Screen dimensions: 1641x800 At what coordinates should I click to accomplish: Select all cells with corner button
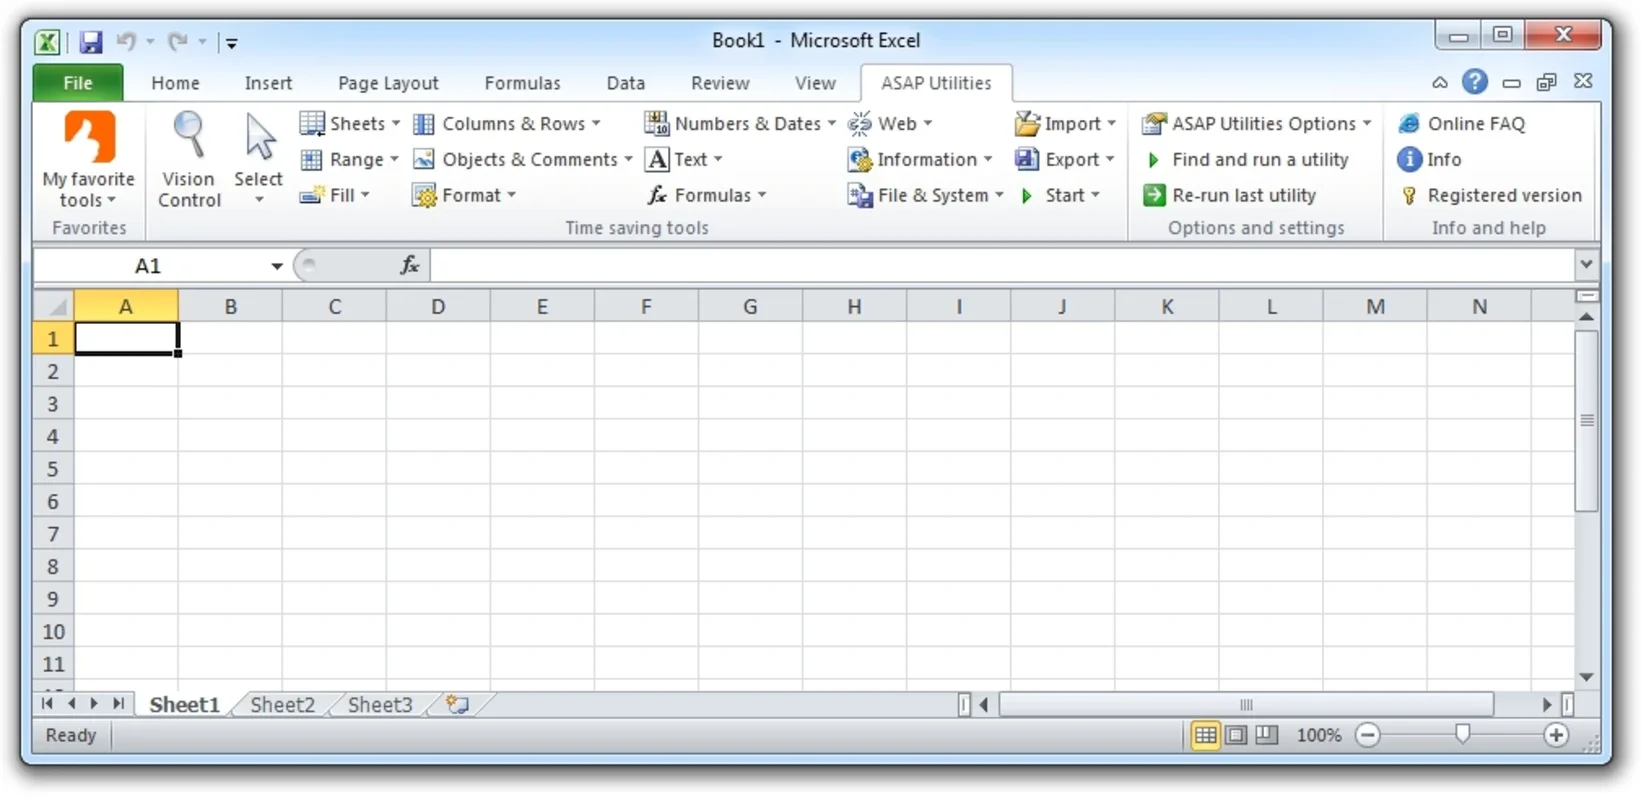(x=54, y=306)
